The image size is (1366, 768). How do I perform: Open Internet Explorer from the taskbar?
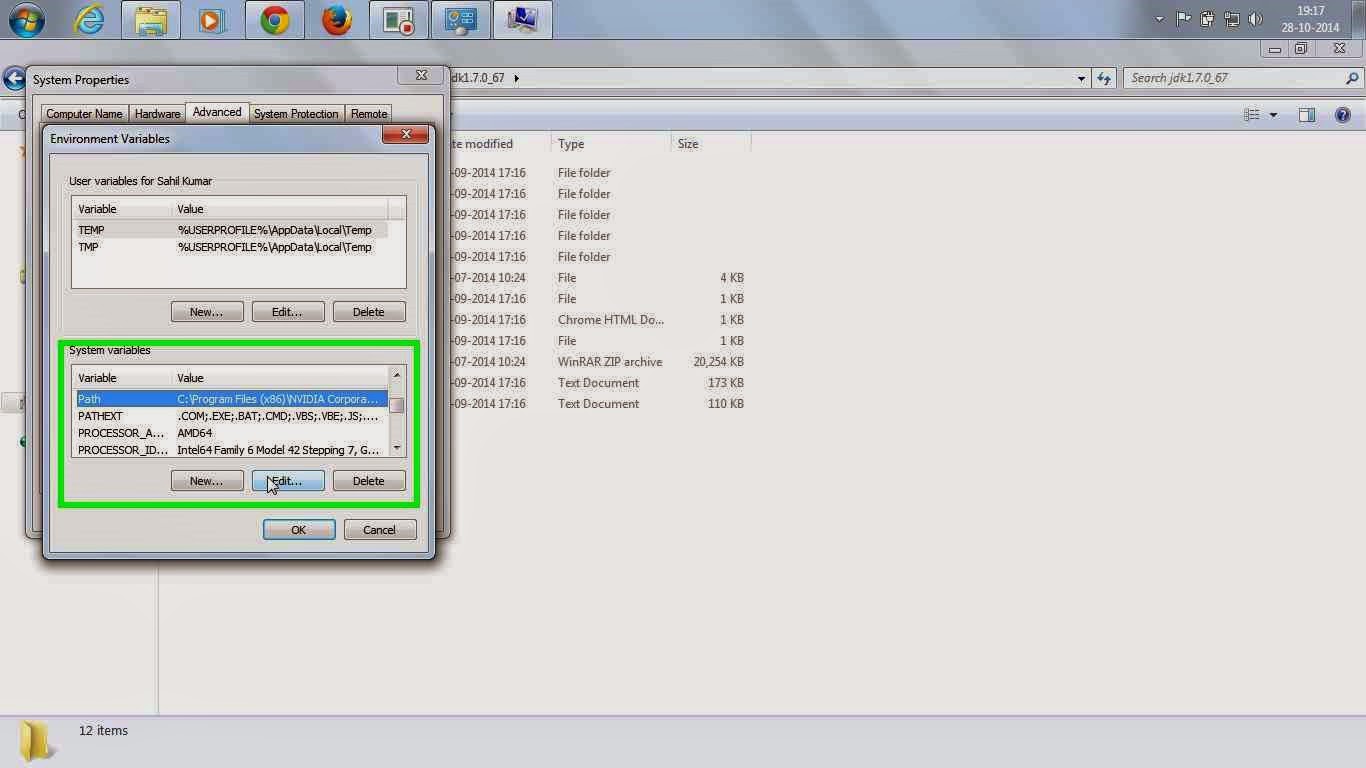point(89,19)
